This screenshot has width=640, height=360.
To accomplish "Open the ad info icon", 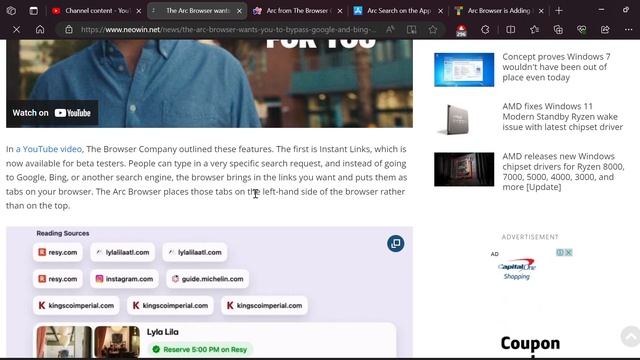I will point(560,253).
